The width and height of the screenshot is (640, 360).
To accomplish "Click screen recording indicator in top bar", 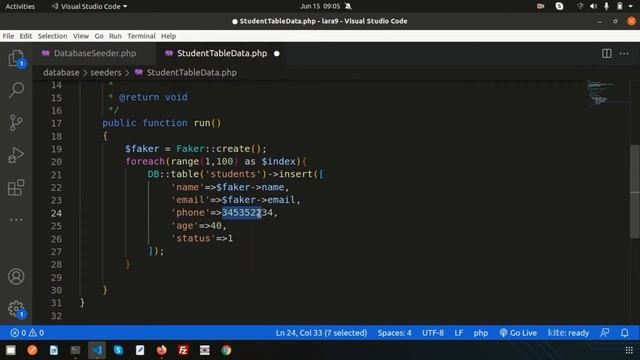I will (540, 6).
